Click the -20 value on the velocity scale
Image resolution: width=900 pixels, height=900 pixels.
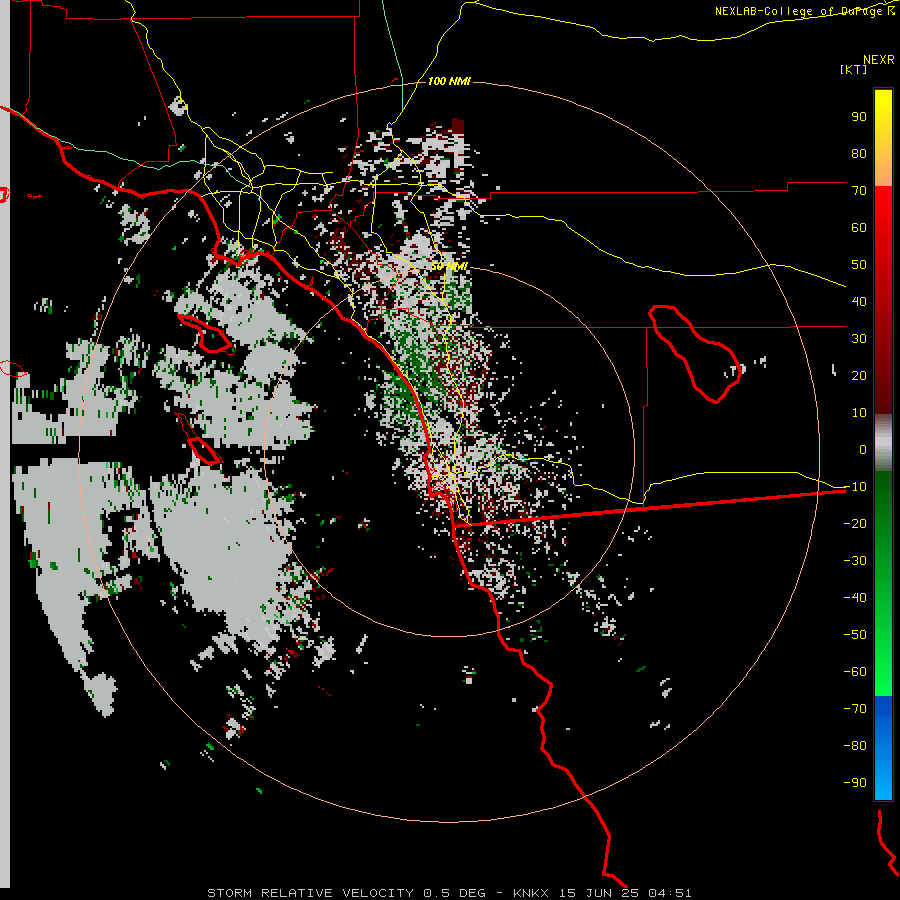click(x=855, y=524)
